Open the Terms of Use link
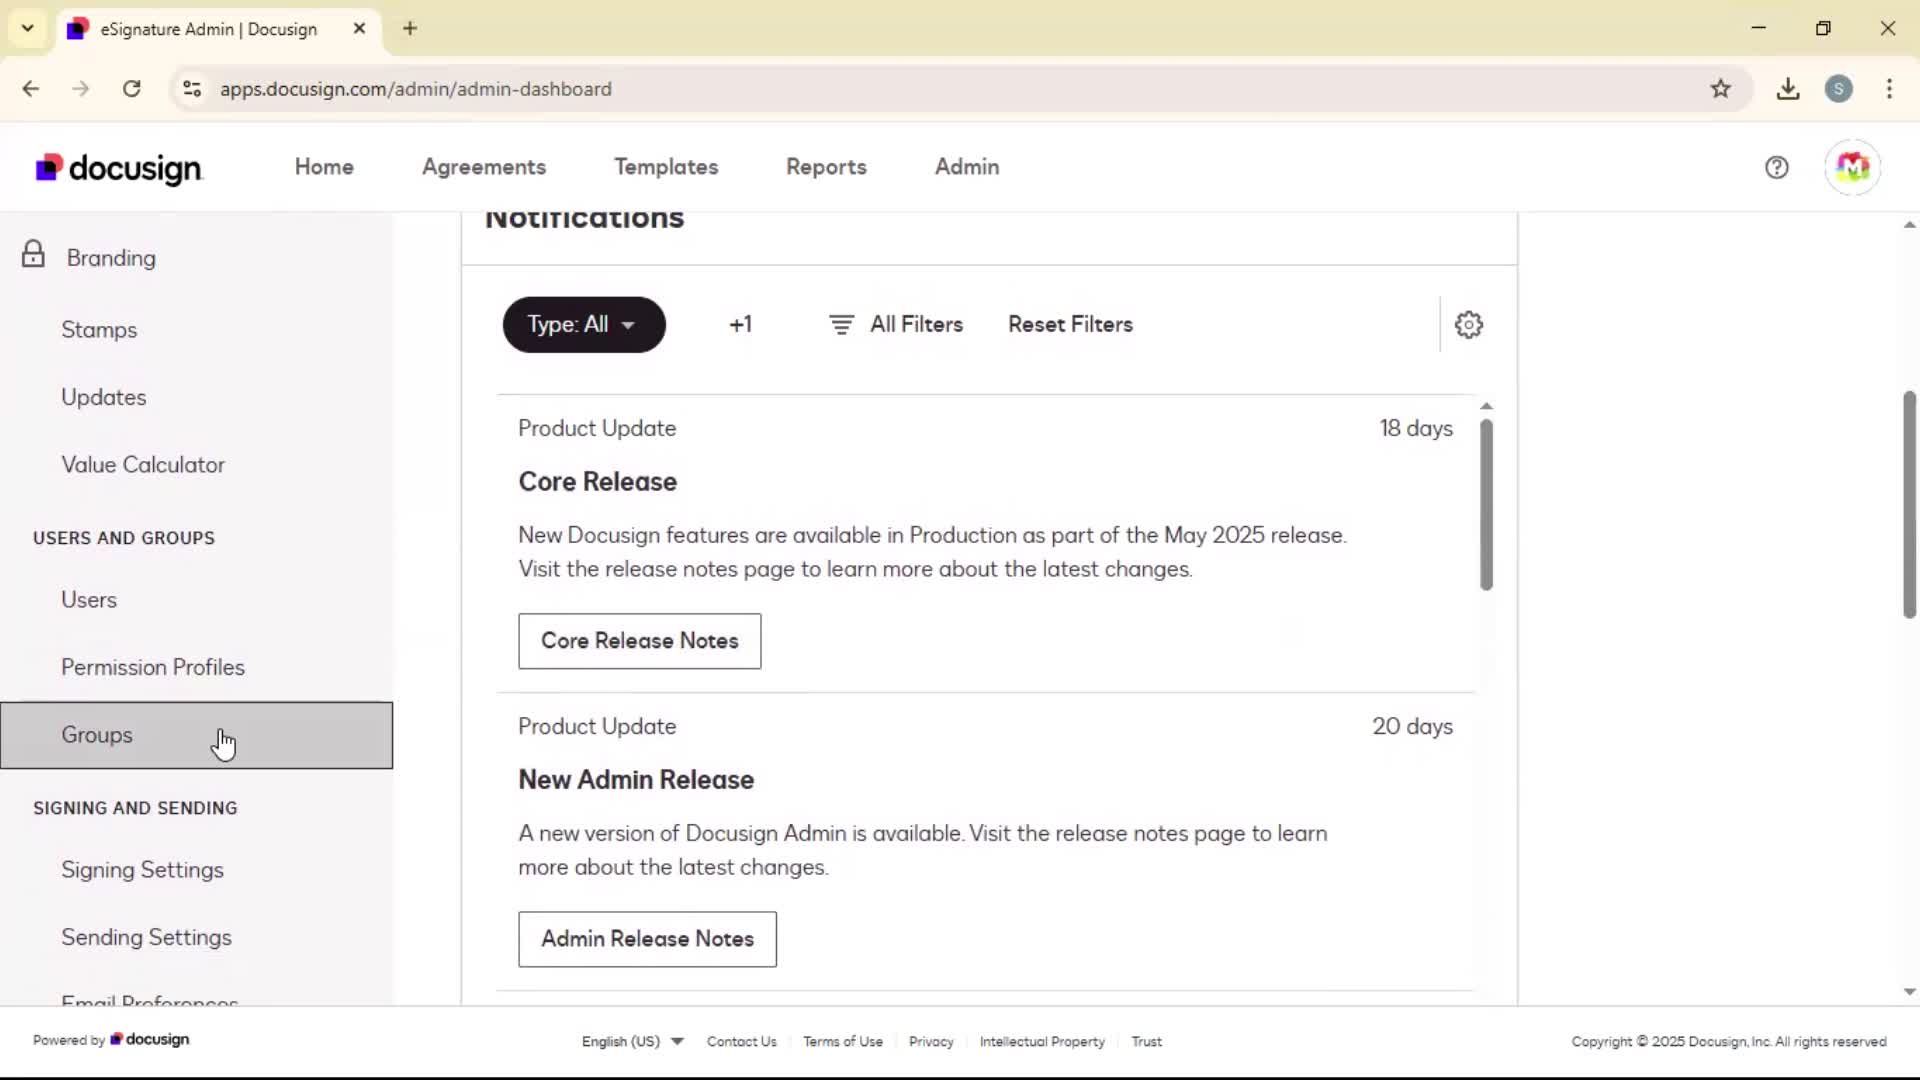 [x=843, y=1041]
